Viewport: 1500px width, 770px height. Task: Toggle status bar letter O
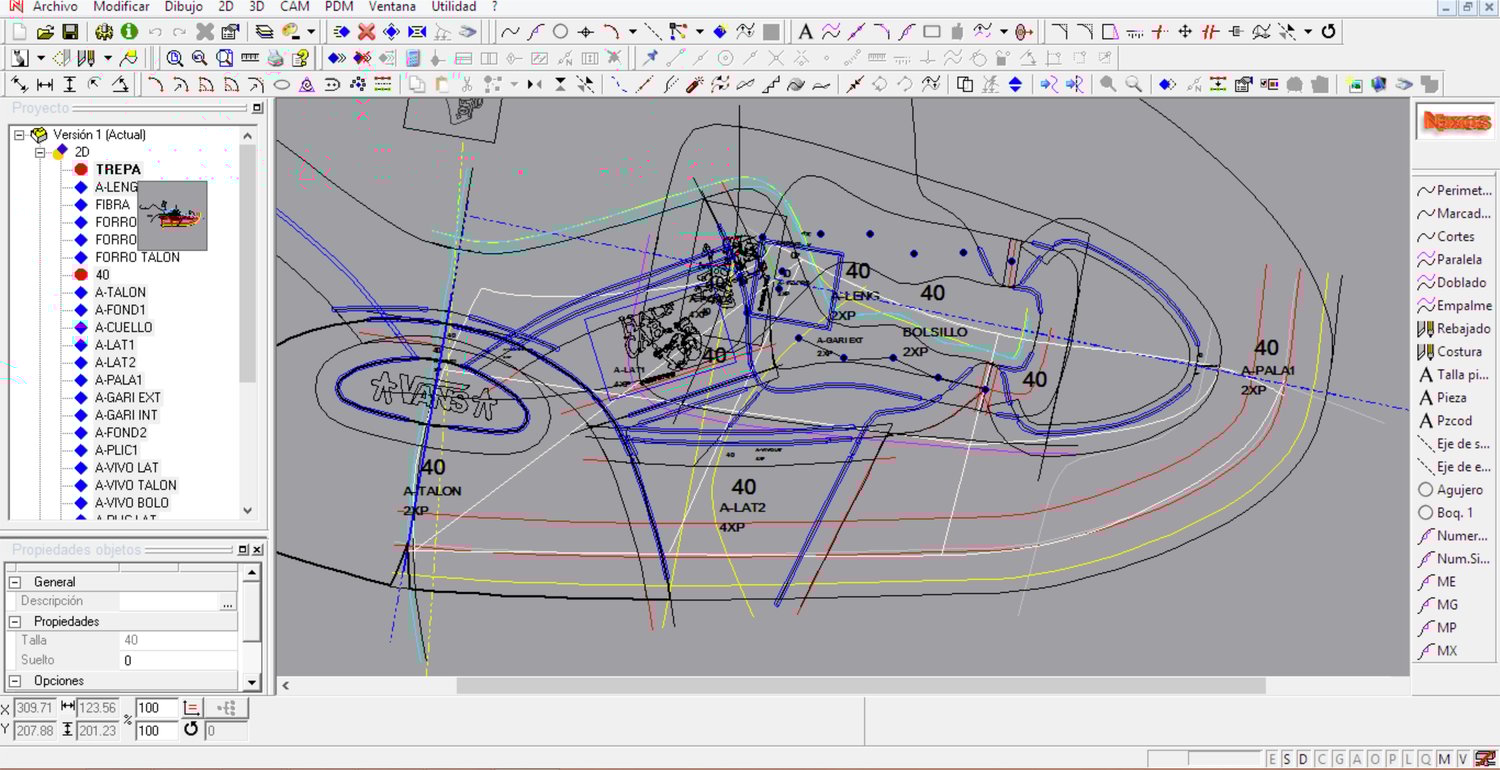1373,759
